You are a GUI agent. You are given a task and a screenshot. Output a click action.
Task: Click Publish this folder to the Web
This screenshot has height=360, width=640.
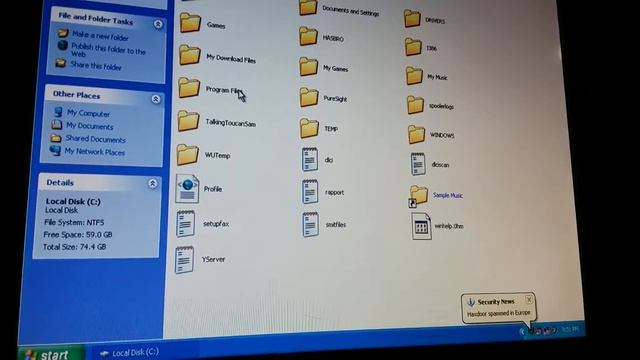point(108,51)
